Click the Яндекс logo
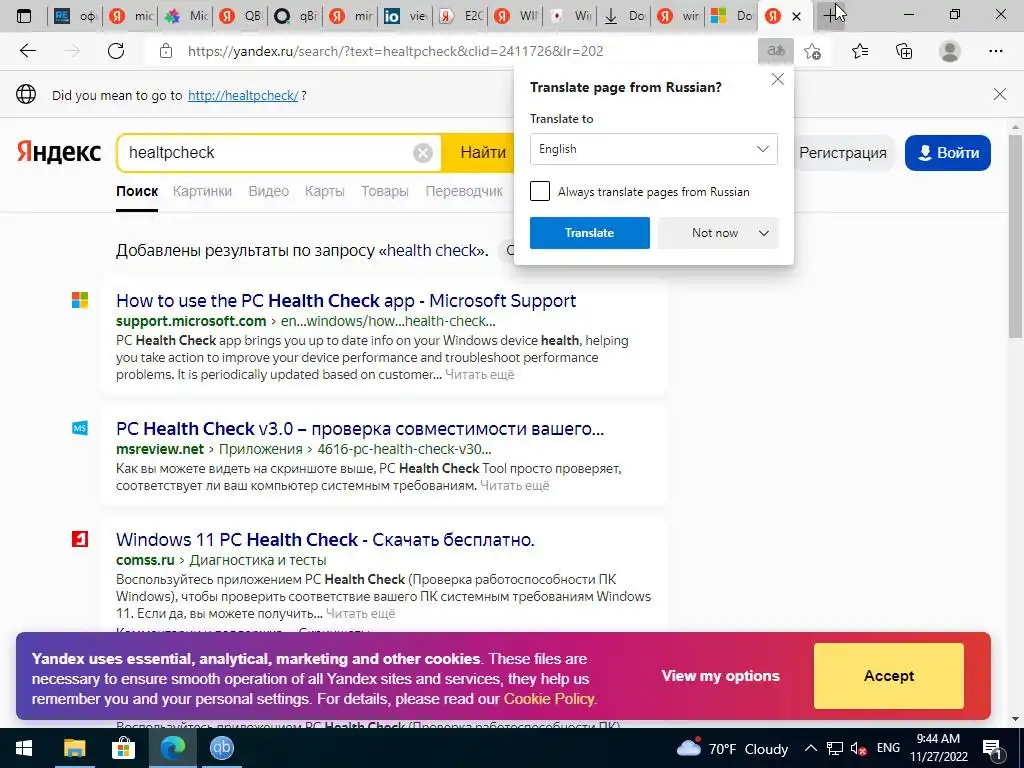This screenshot has height=768, width=1024. click(x=59, y=152)
